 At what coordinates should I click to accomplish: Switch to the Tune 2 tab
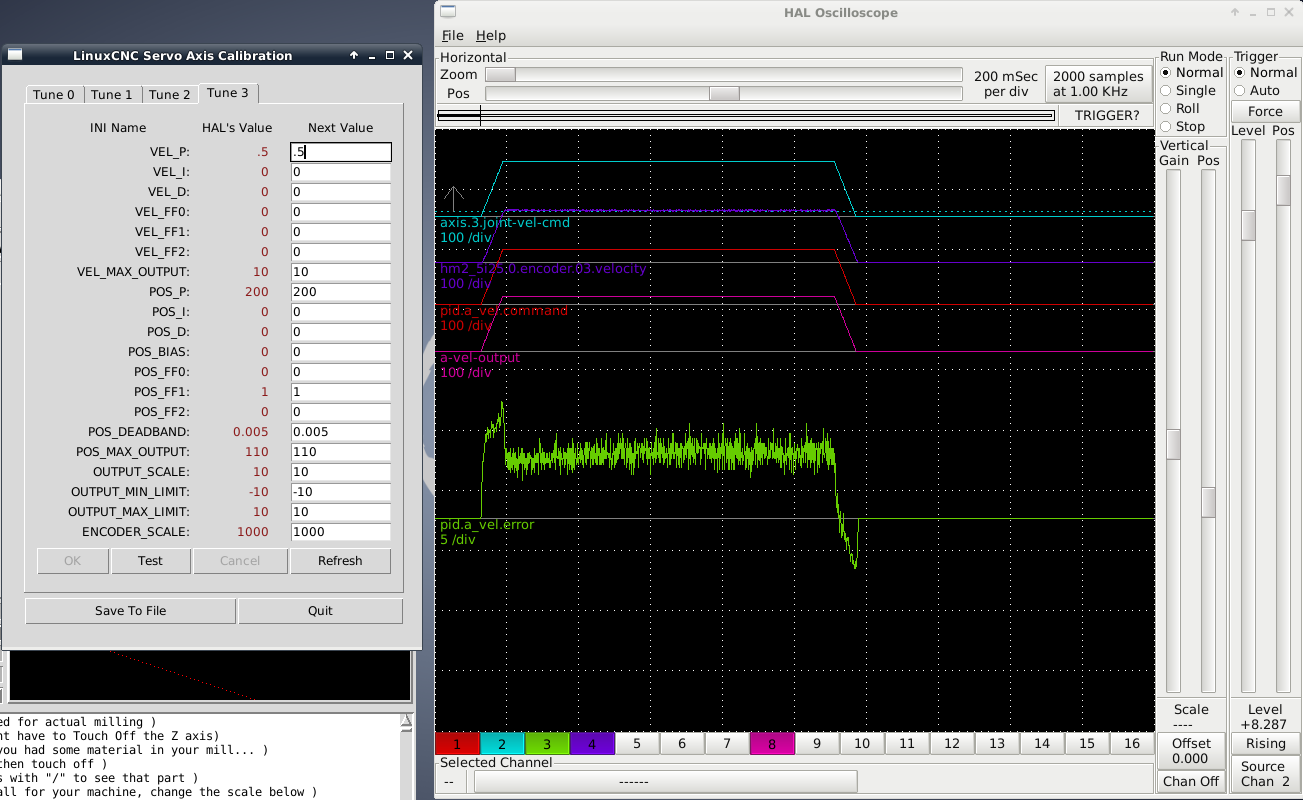pos(170,95)
